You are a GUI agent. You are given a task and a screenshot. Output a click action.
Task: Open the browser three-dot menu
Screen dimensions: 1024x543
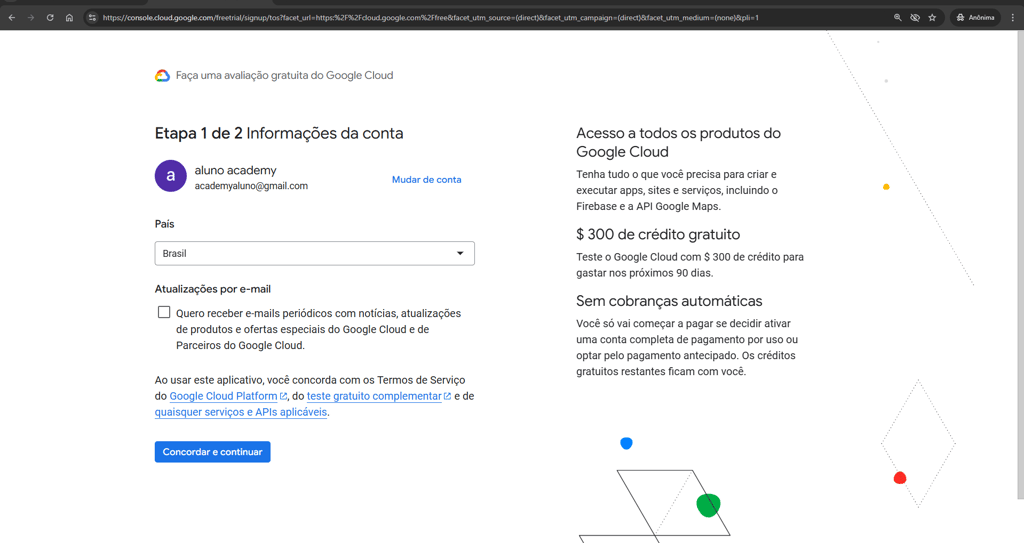[x=1013, y=18]
